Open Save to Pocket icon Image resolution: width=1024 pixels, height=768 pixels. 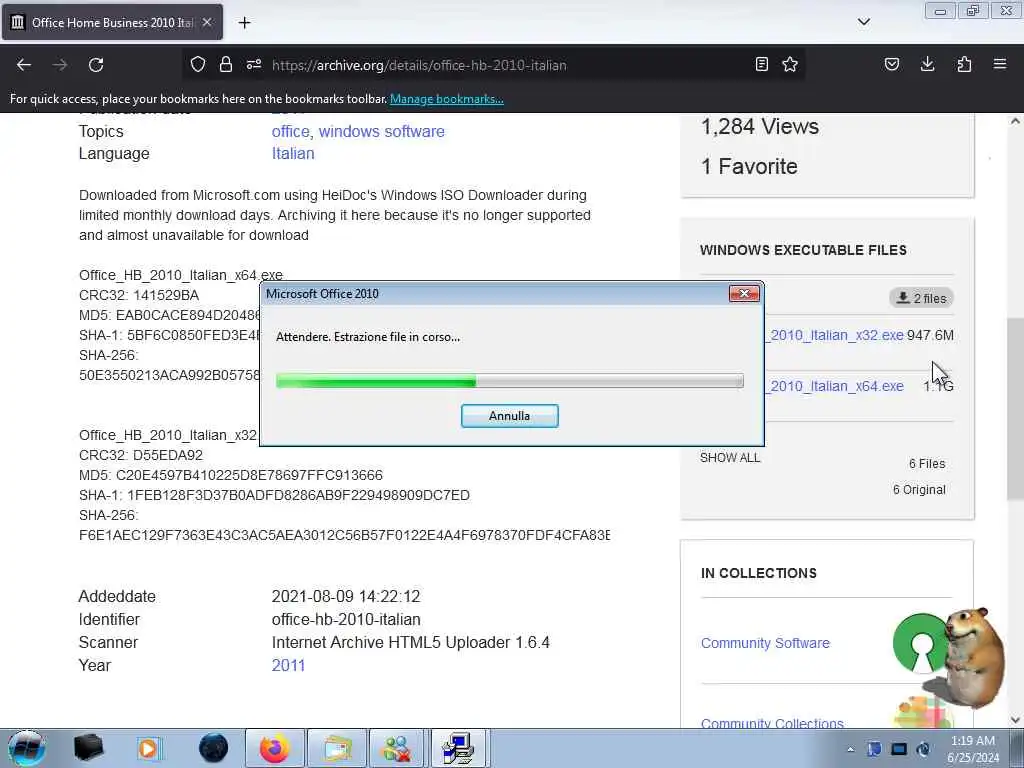pos(892,64)
